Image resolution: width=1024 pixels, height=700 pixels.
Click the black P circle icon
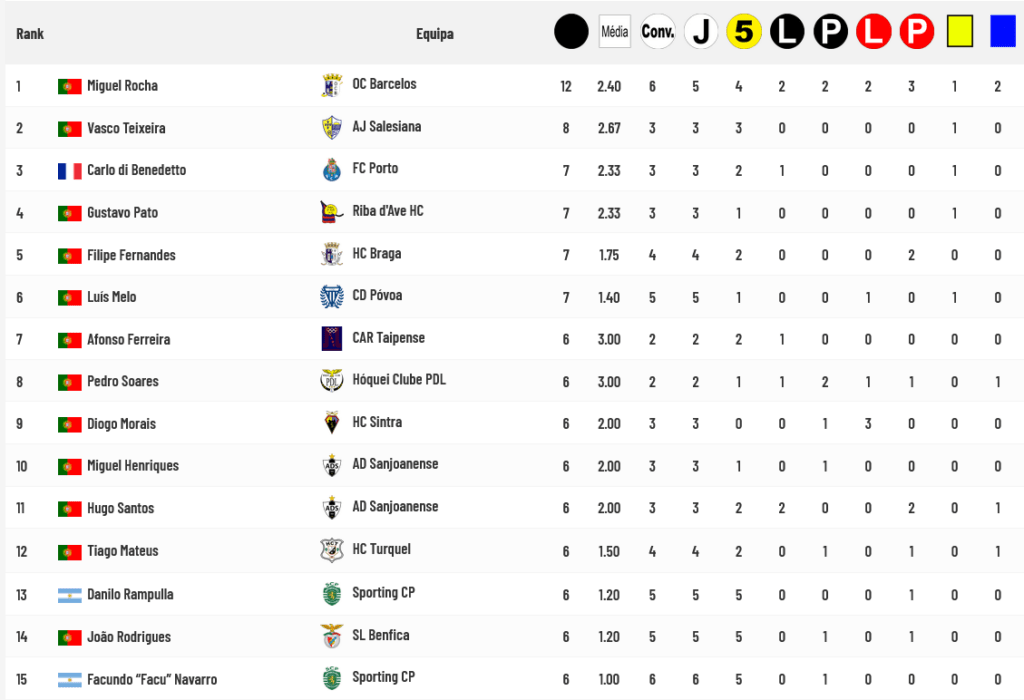pos(830,33)
